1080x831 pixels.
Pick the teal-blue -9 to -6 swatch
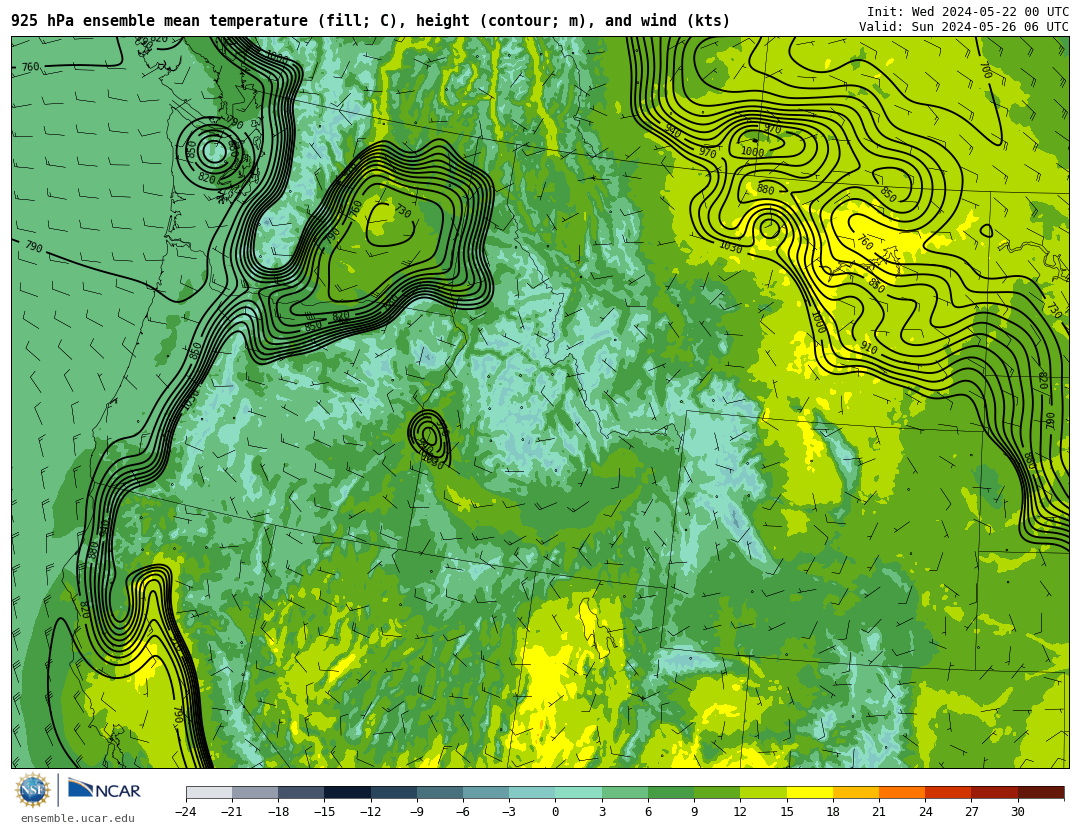pos(439,792)
